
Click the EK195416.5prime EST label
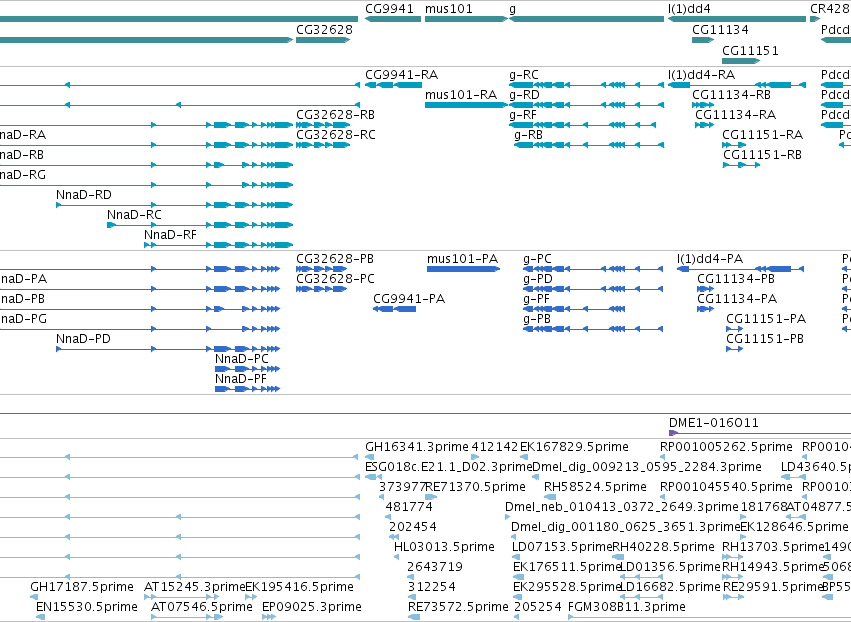pyautogui.click(x=300, y=587)
